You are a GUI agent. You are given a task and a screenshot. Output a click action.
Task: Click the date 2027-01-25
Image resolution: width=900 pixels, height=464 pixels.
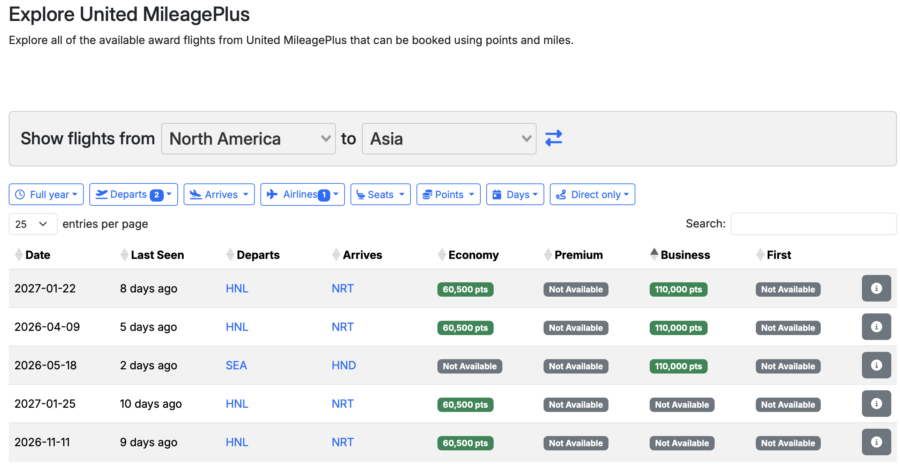47,404
